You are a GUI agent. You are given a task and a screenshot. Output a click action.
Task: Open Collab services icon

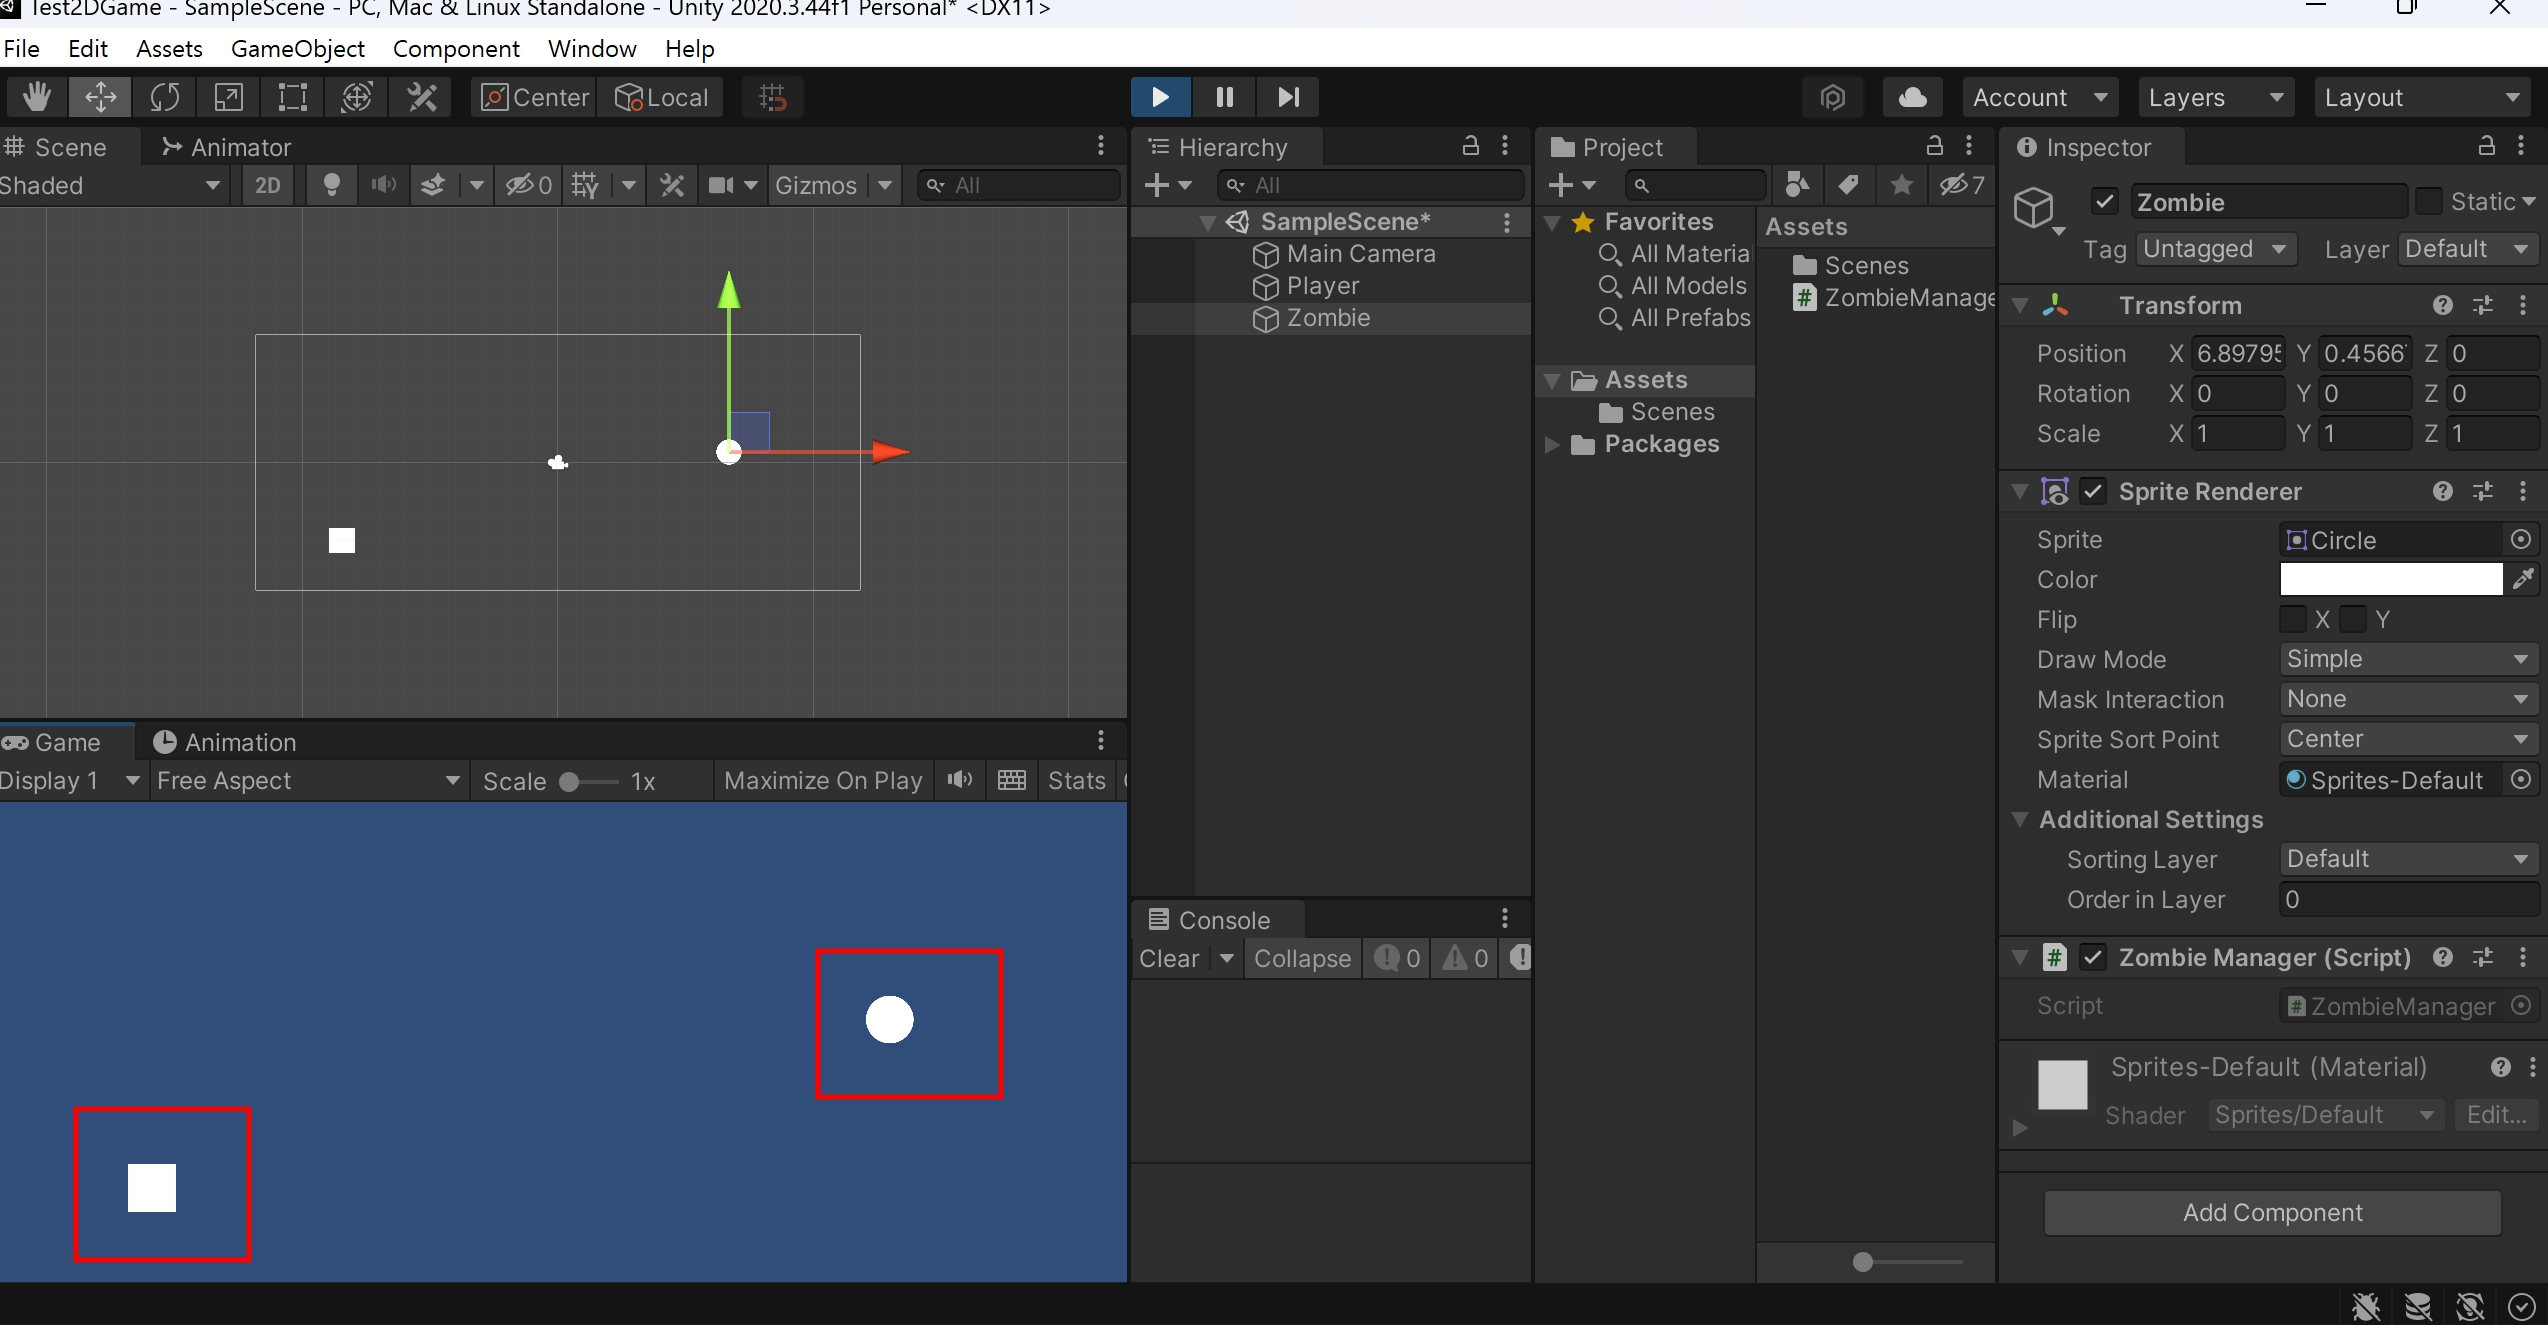pyautogui.click(x=1832, y=97)
